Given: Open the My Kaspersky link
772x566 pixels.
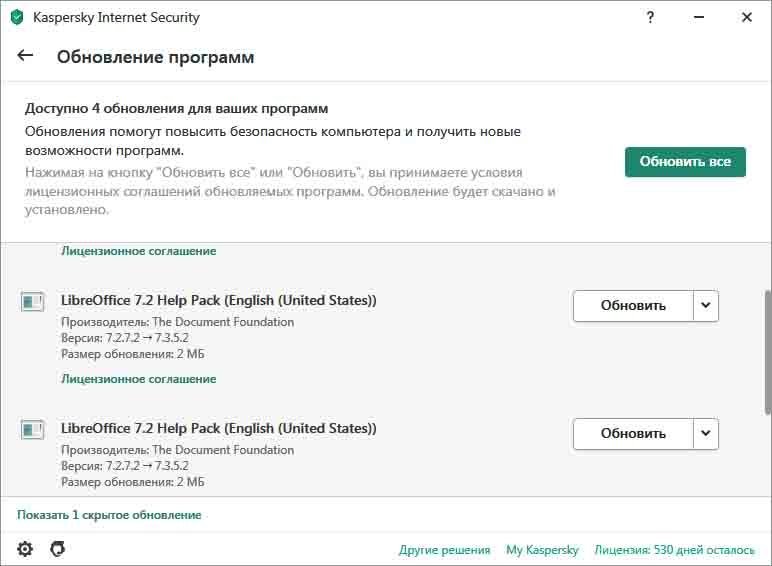Looking at the screenshot, I should click(542, 550).
